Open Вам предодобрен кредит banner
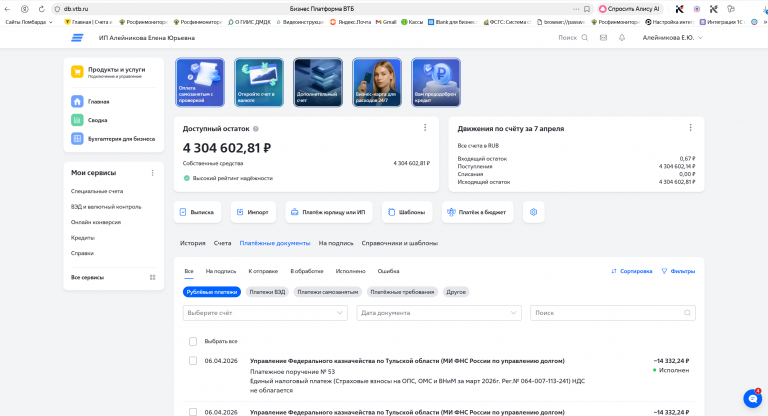Viewport: 768px width, 416px height. pos(436,82)
